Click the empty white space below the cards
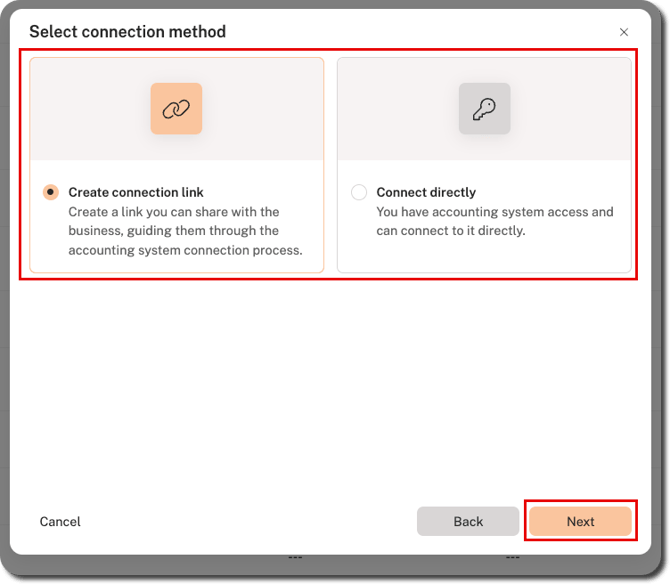 click(x=329, y=384)
